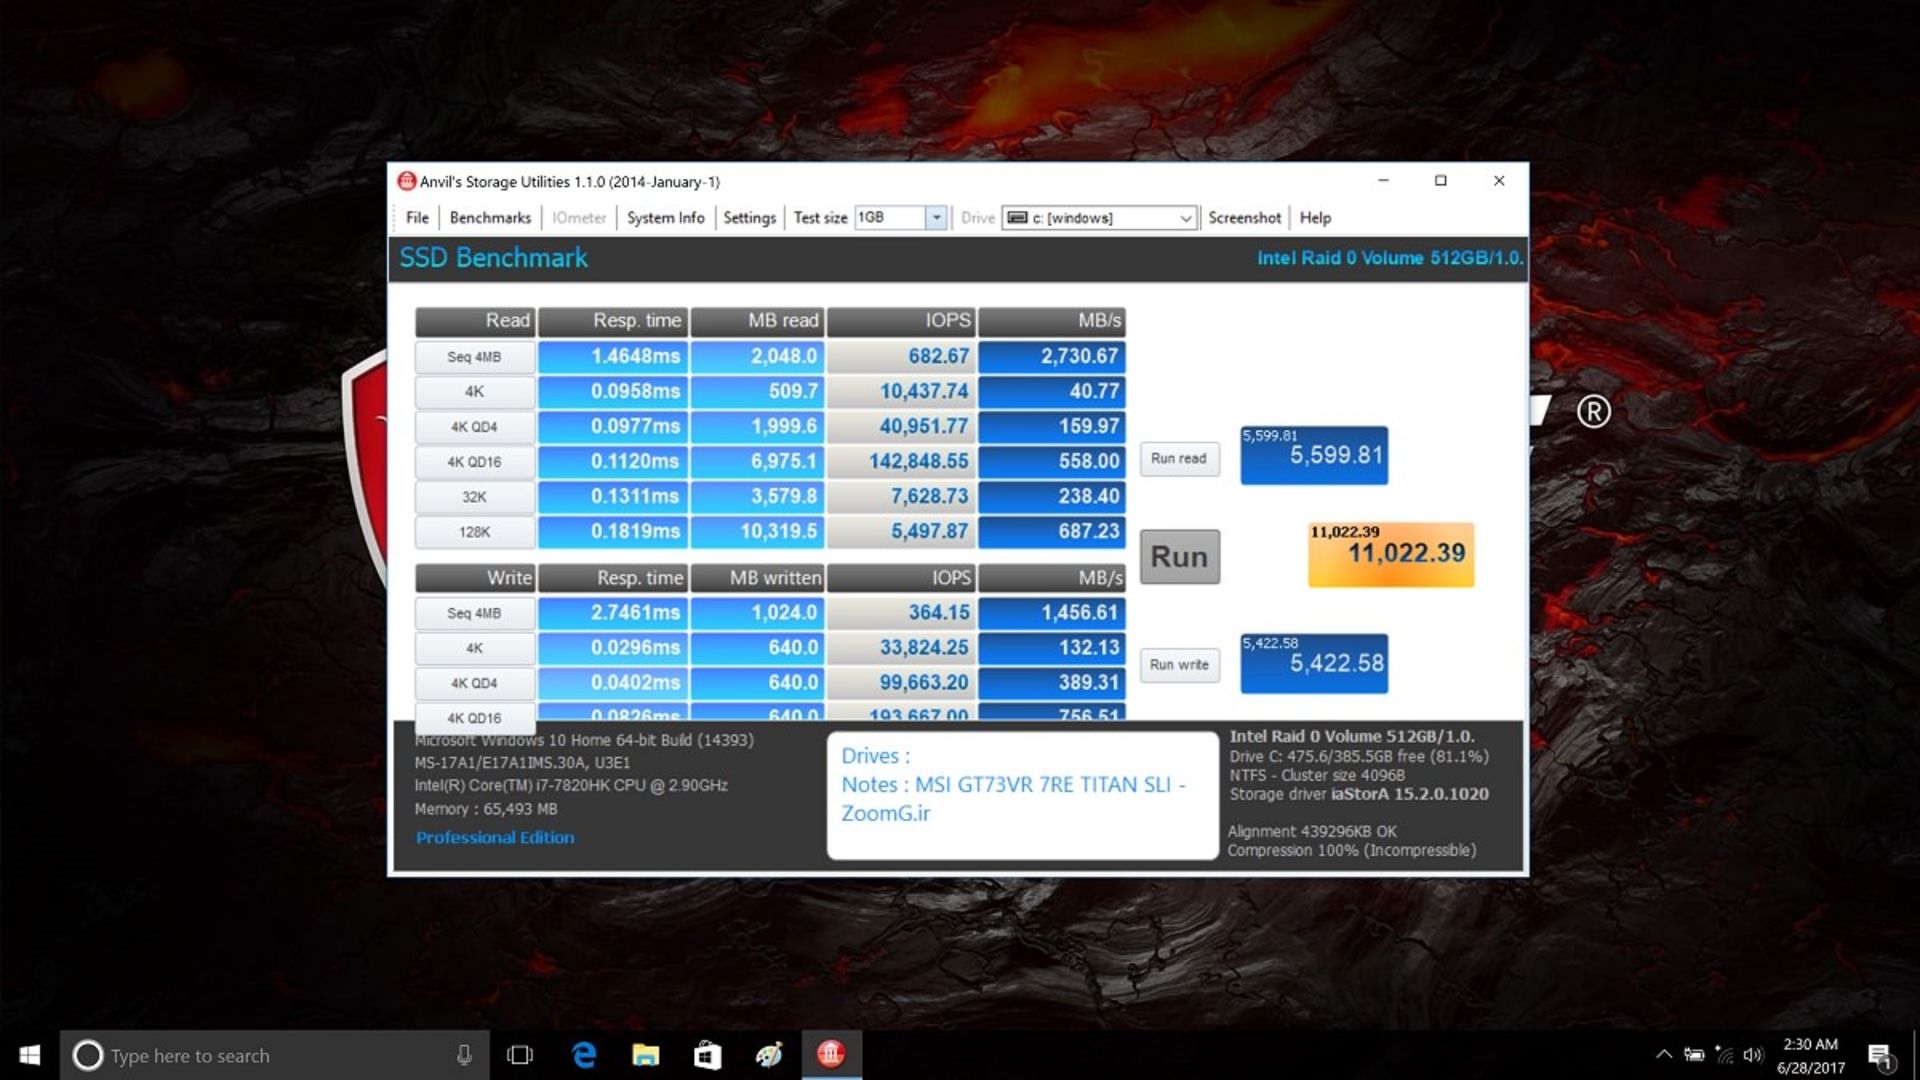
Task: Click the write 4K QD16 test button
Action: [474, 716]
